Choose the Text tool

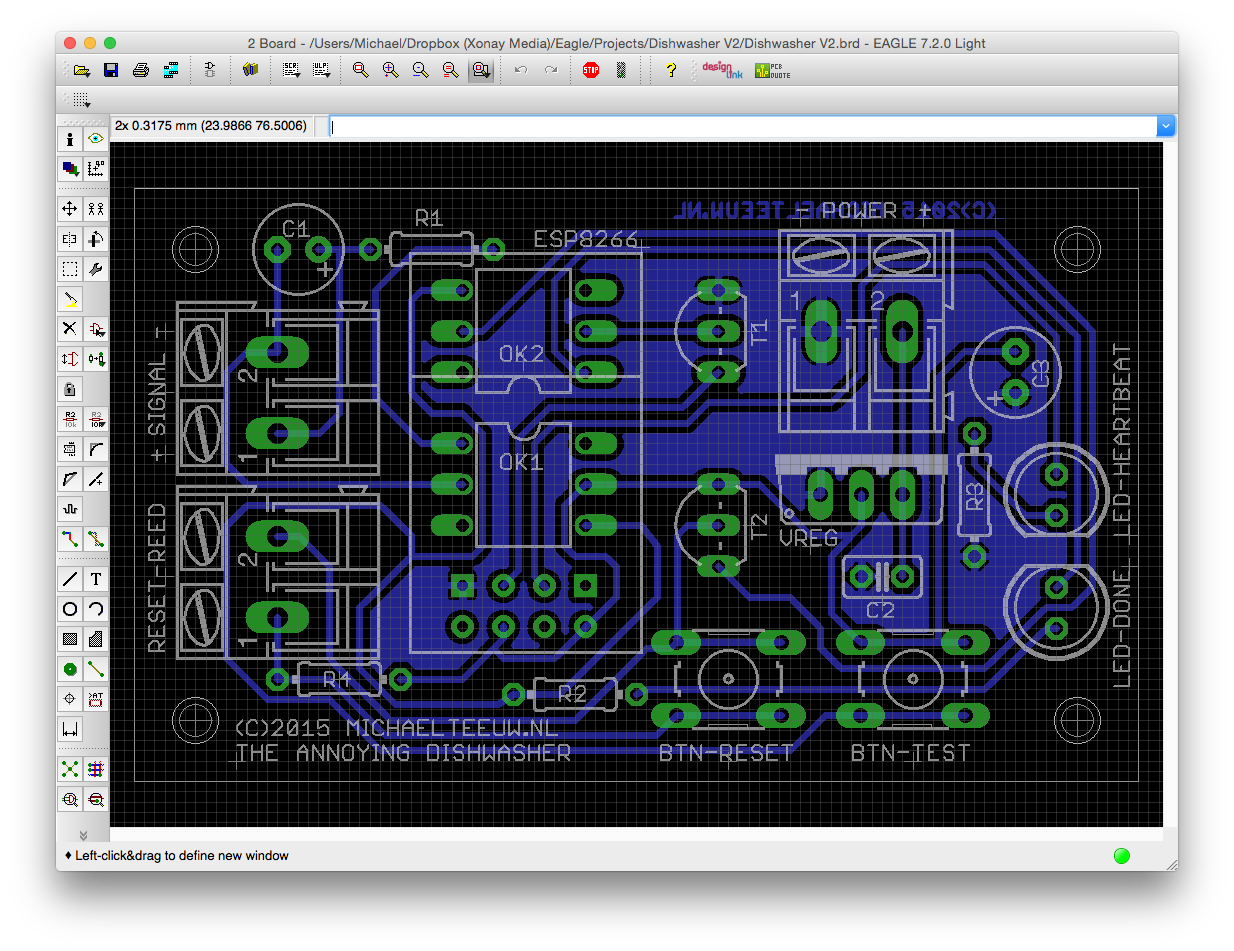(96, 579)
